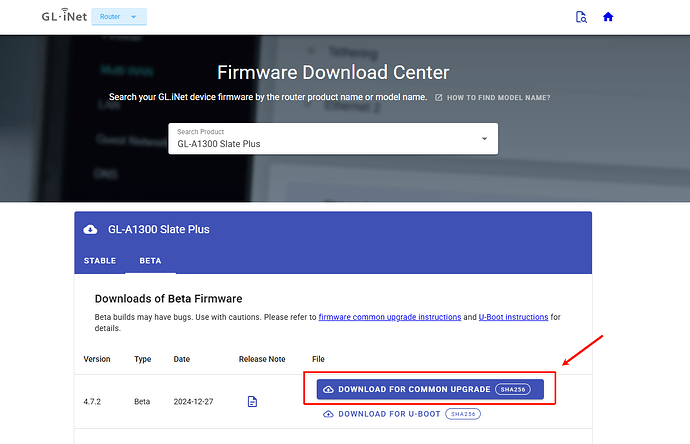Click the GL.iNet logo
The height and width of the screenshot is (444, 690).
[x=64, y=16]
